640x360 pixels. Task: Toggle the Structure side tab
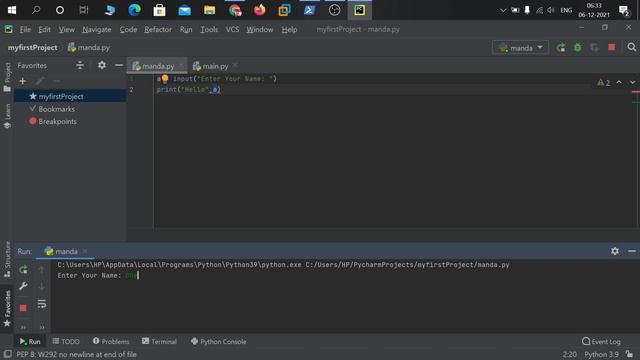point(7,260)
